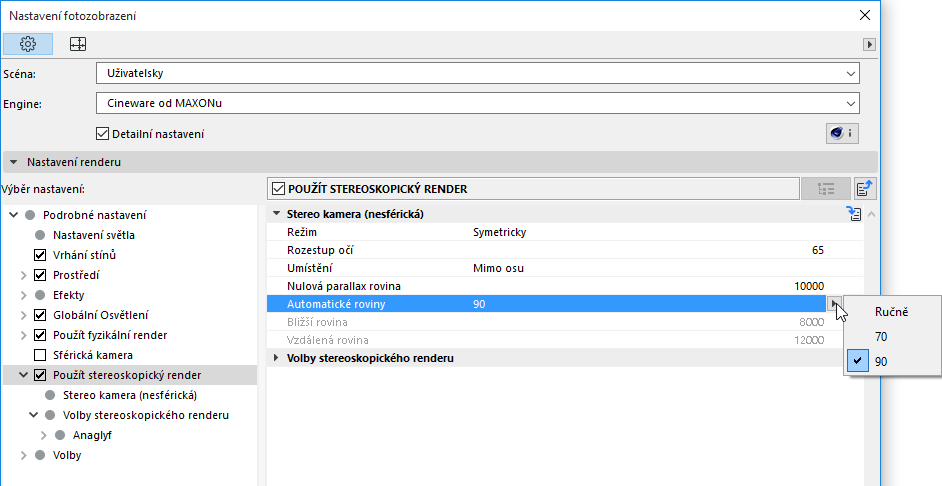942x486 pixels.
Task: Click the arrow button on Automatické roviny row
Action: pyautogui.click(x=833, y=304)
